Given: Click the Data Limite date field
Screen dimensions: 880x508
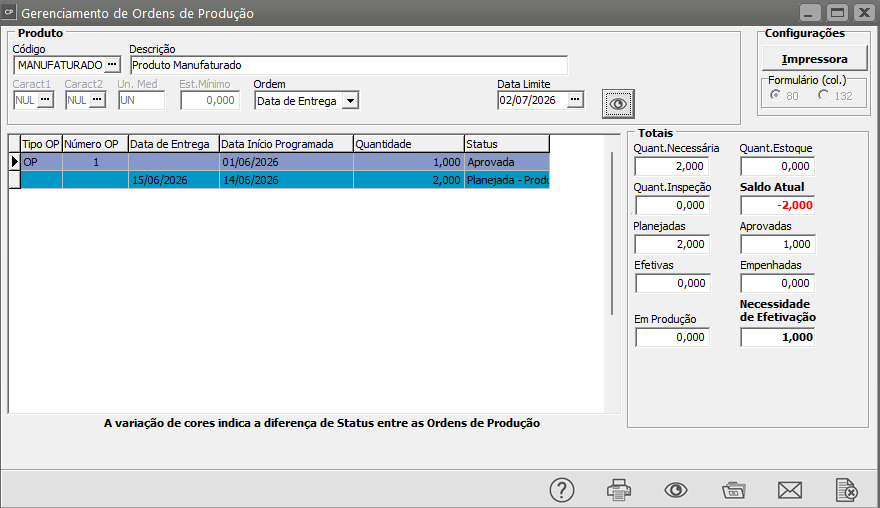Looking at the screenshot, I should [533, 100].
